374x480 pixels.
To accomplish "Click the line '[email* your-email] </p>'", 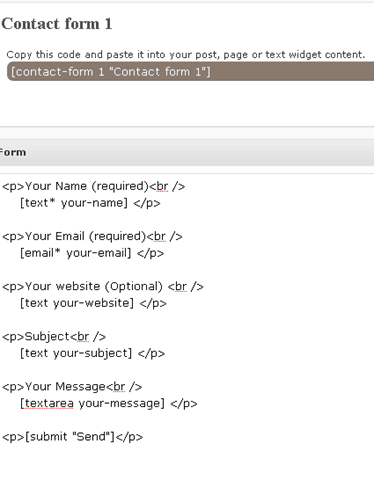I will pyautogui.click(x=92, y=253).
